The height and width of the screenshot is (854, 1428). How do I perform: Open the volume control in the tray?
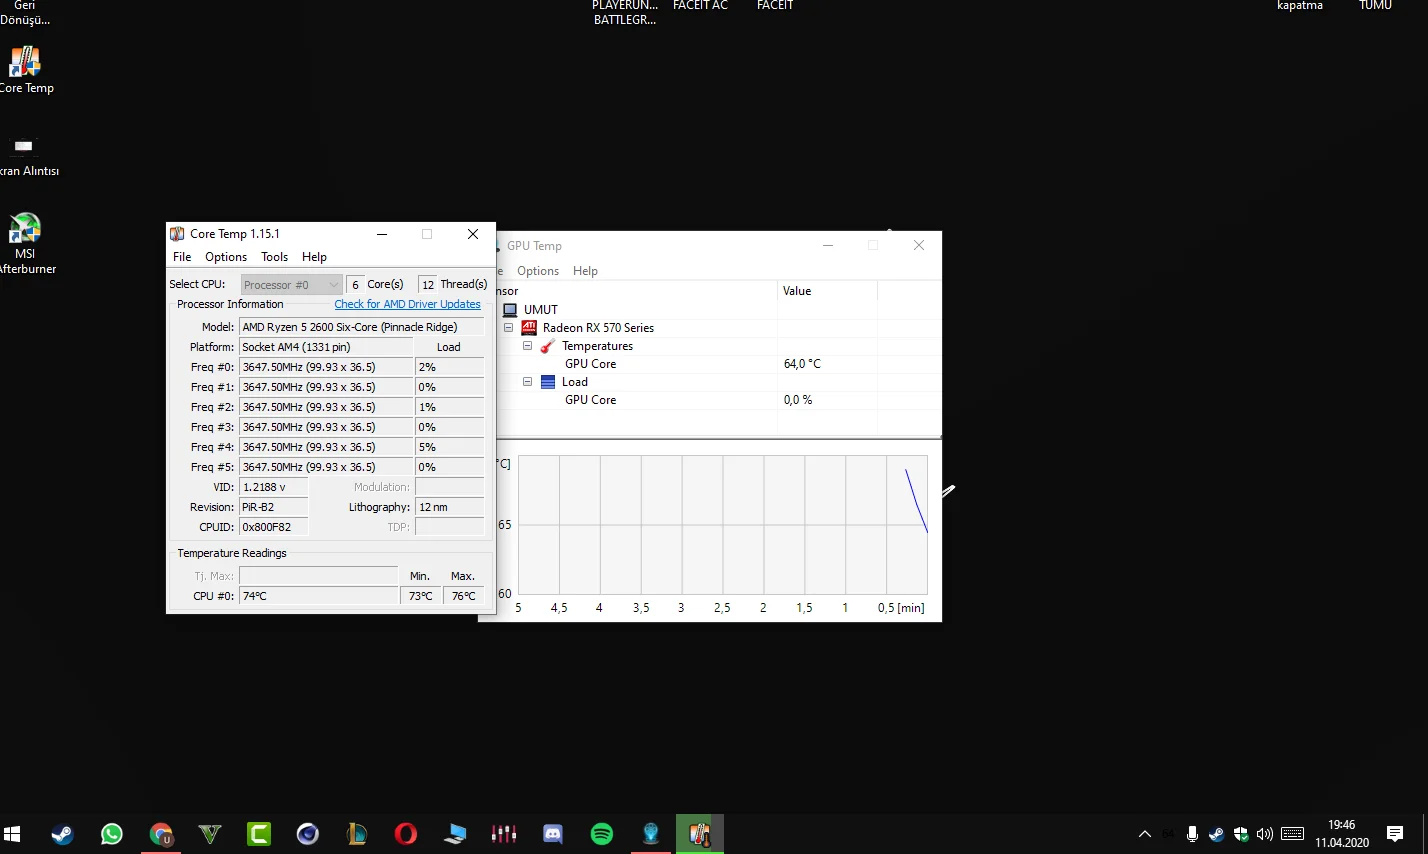point(1265,834)
